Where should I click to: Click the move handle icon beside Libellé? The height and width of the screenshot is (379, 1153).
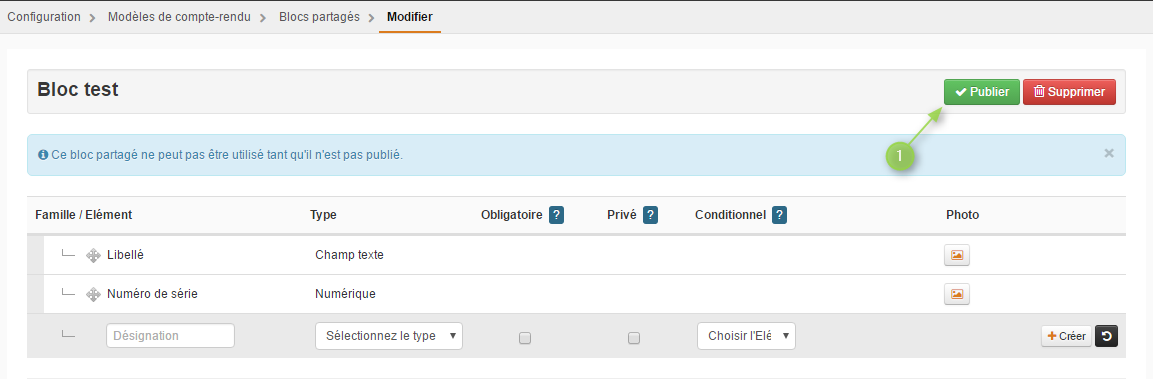(93, 255)
